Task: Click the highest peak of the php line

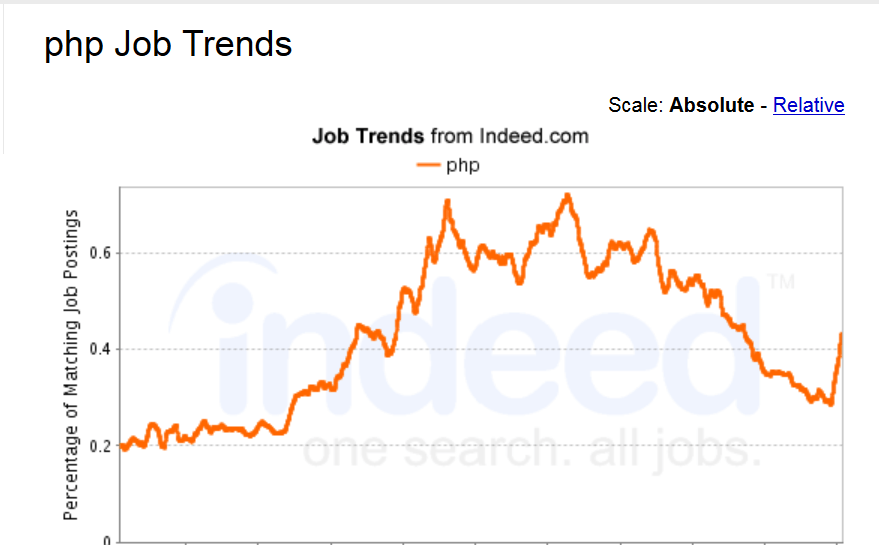Action: 567,196
